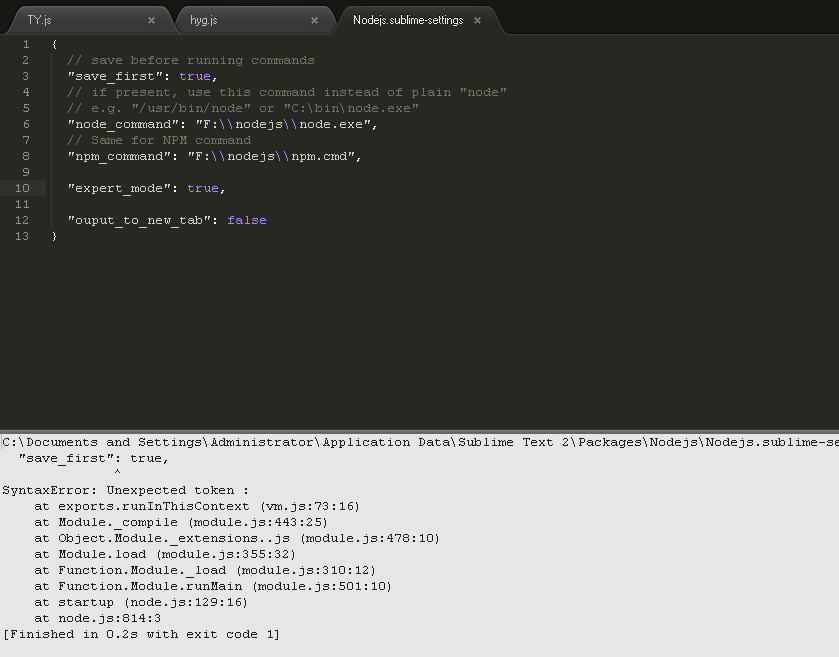Click the opening brace on line 1

54,44
